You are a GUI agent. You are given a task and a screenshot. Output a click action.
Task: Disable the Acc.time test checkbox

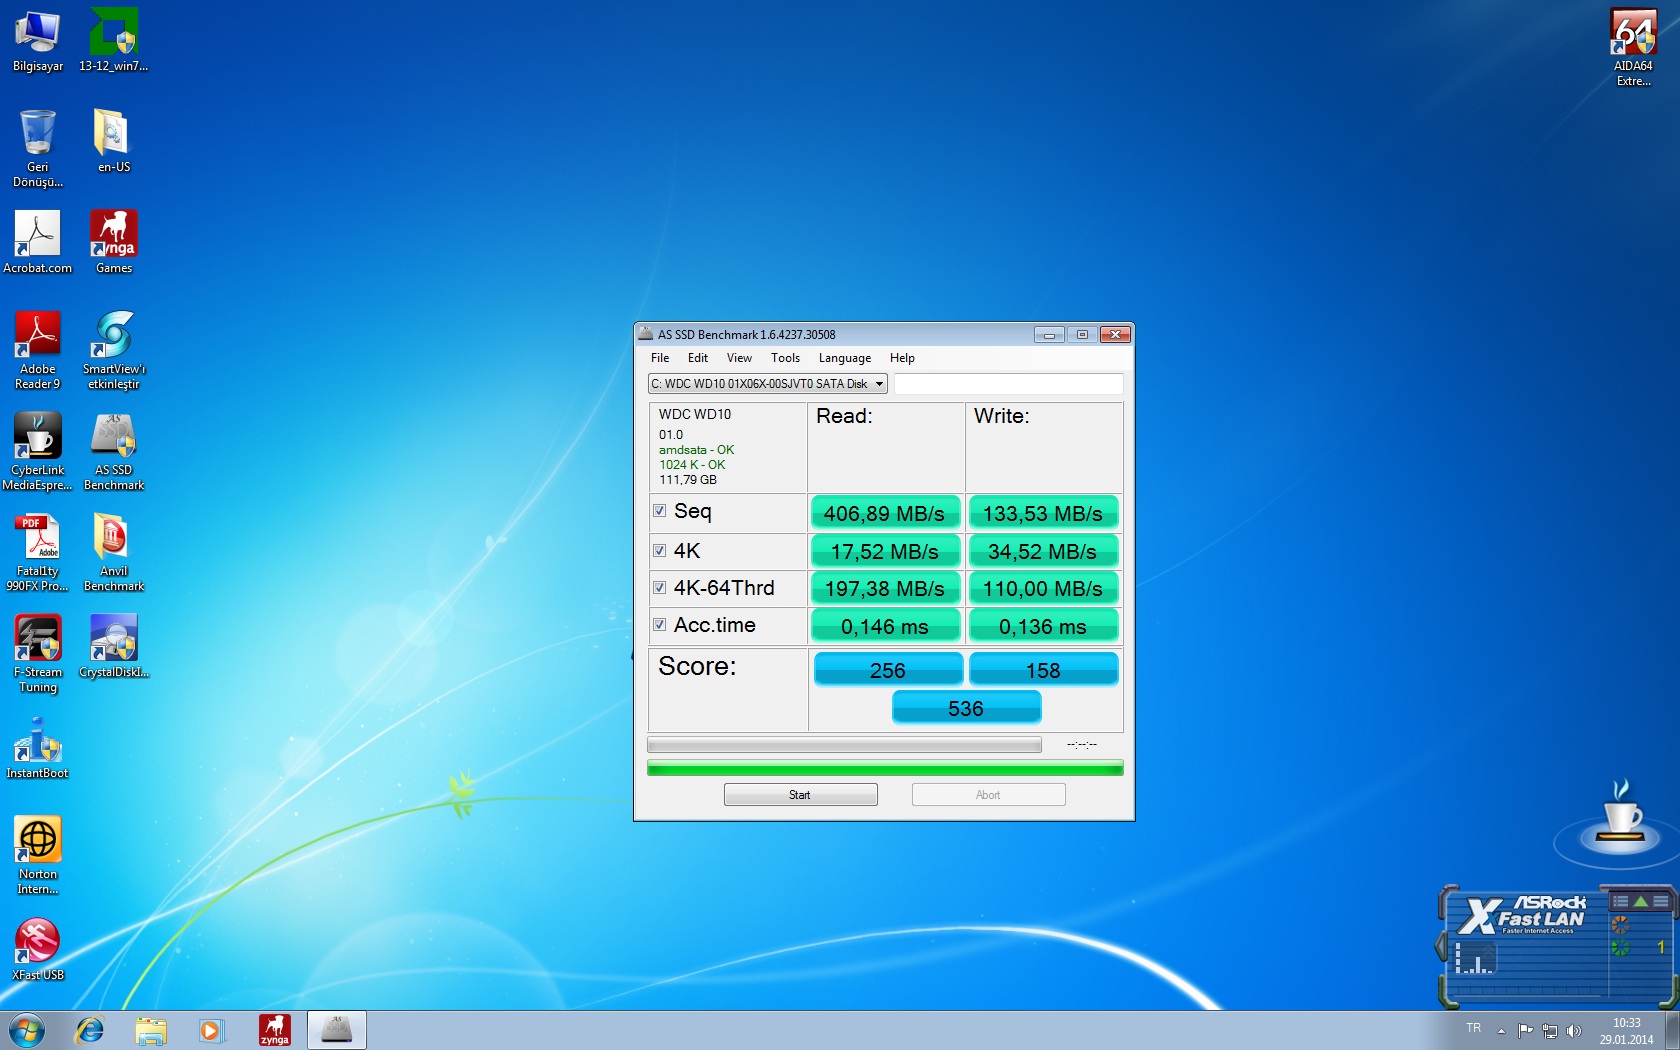pos(660,625)
